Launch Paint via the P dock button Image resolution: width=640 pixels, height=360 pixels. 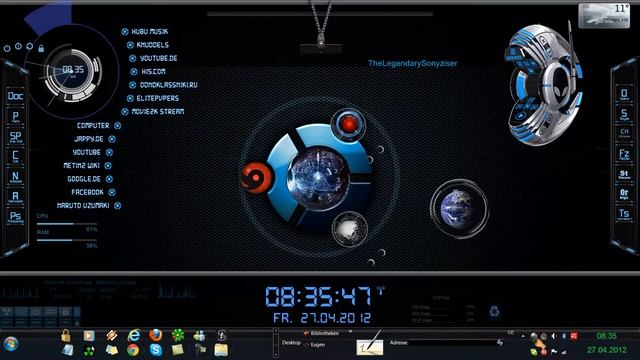click(16, 116)
